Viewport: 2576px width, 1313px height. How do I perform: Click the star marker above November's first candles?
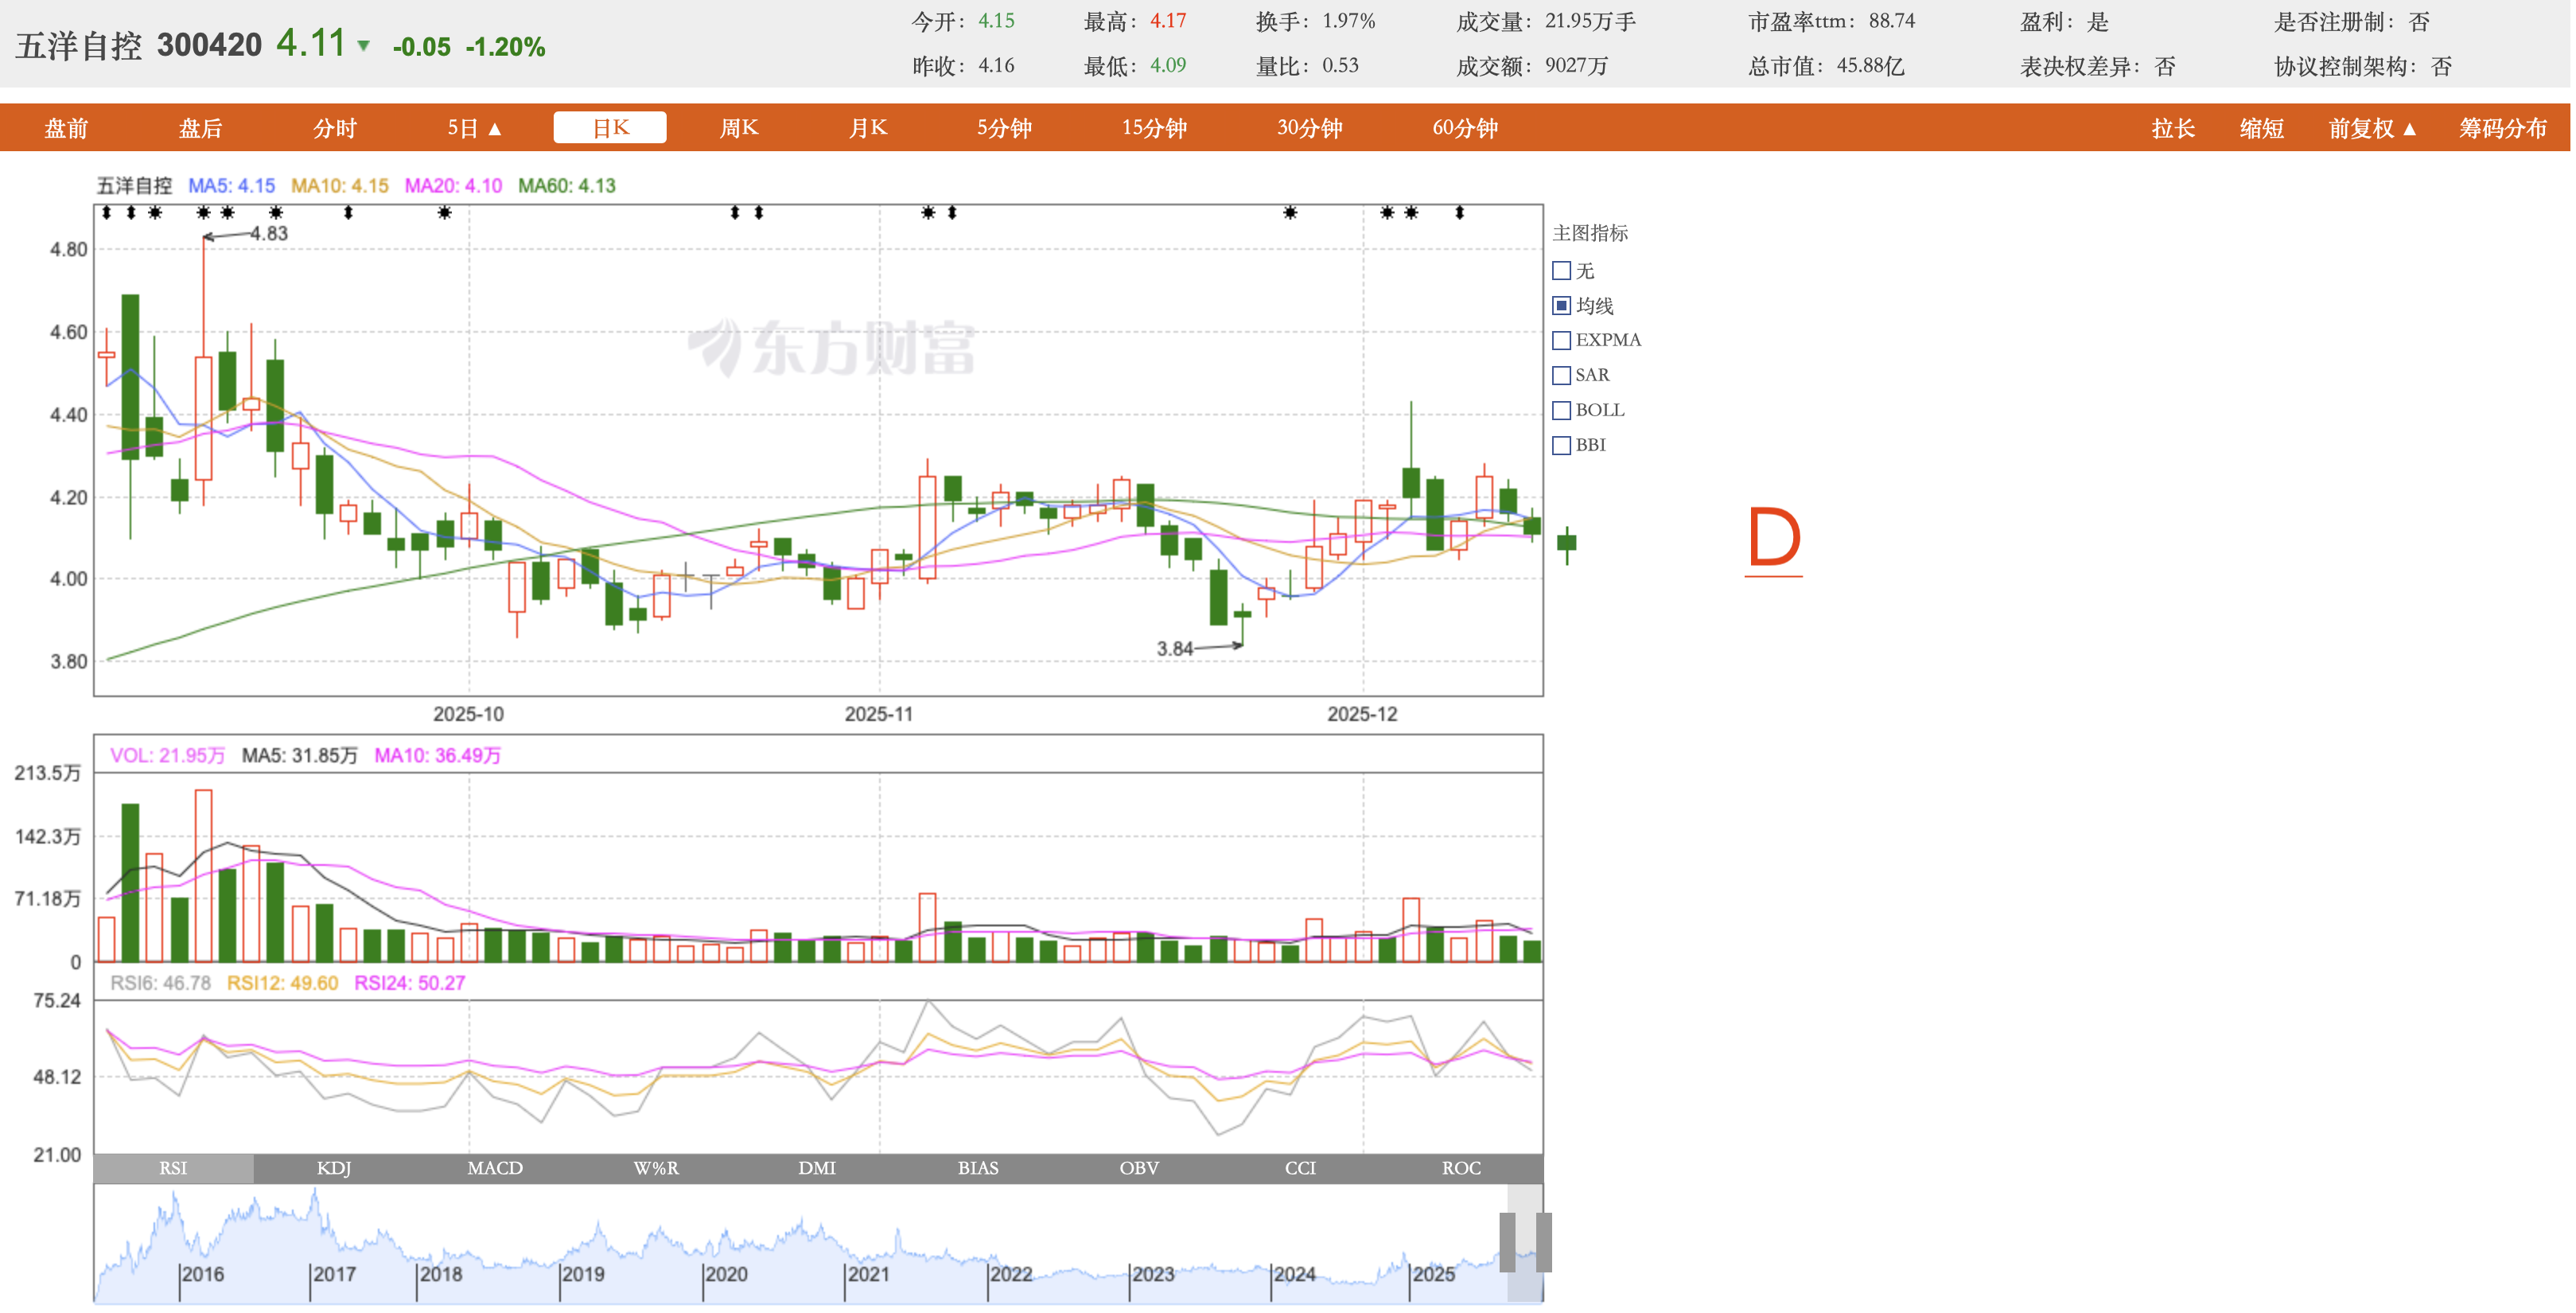[x=928, y=213]
